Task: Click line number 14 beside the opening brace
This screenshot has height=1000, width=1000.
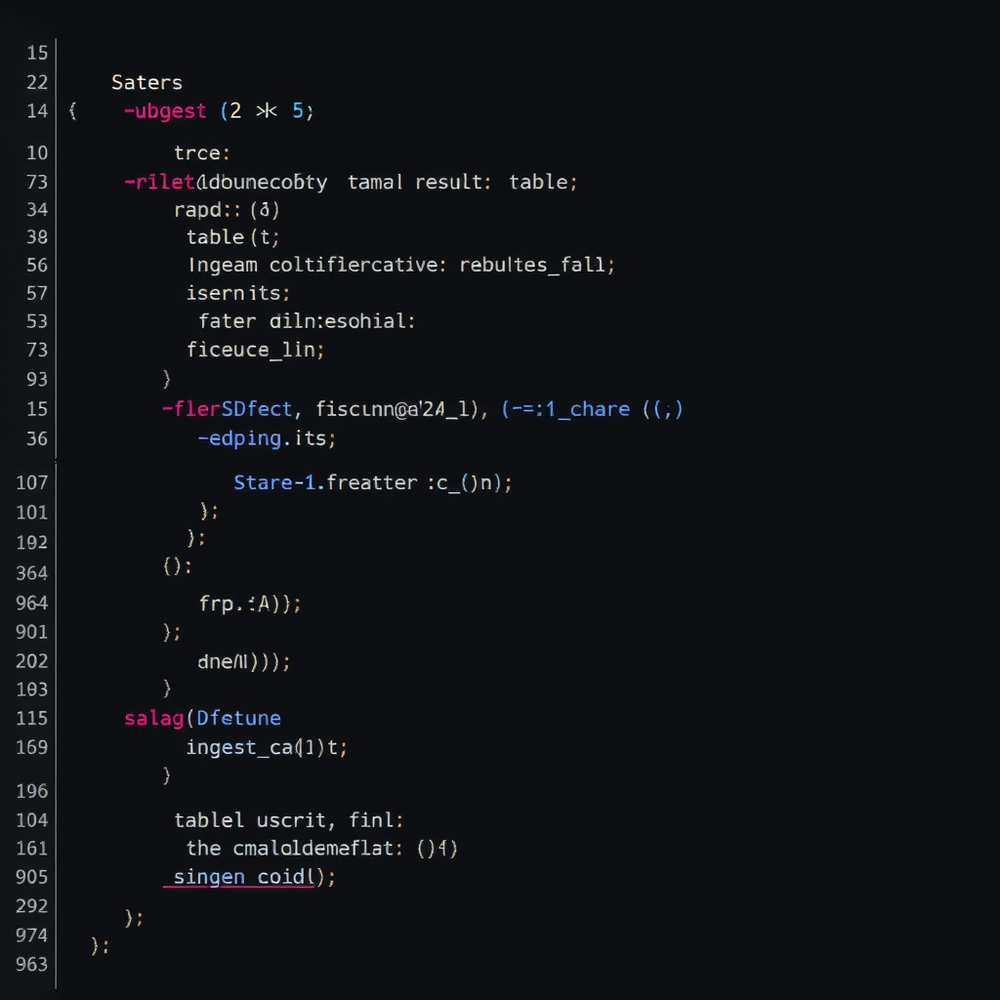Action: point(37,111)
